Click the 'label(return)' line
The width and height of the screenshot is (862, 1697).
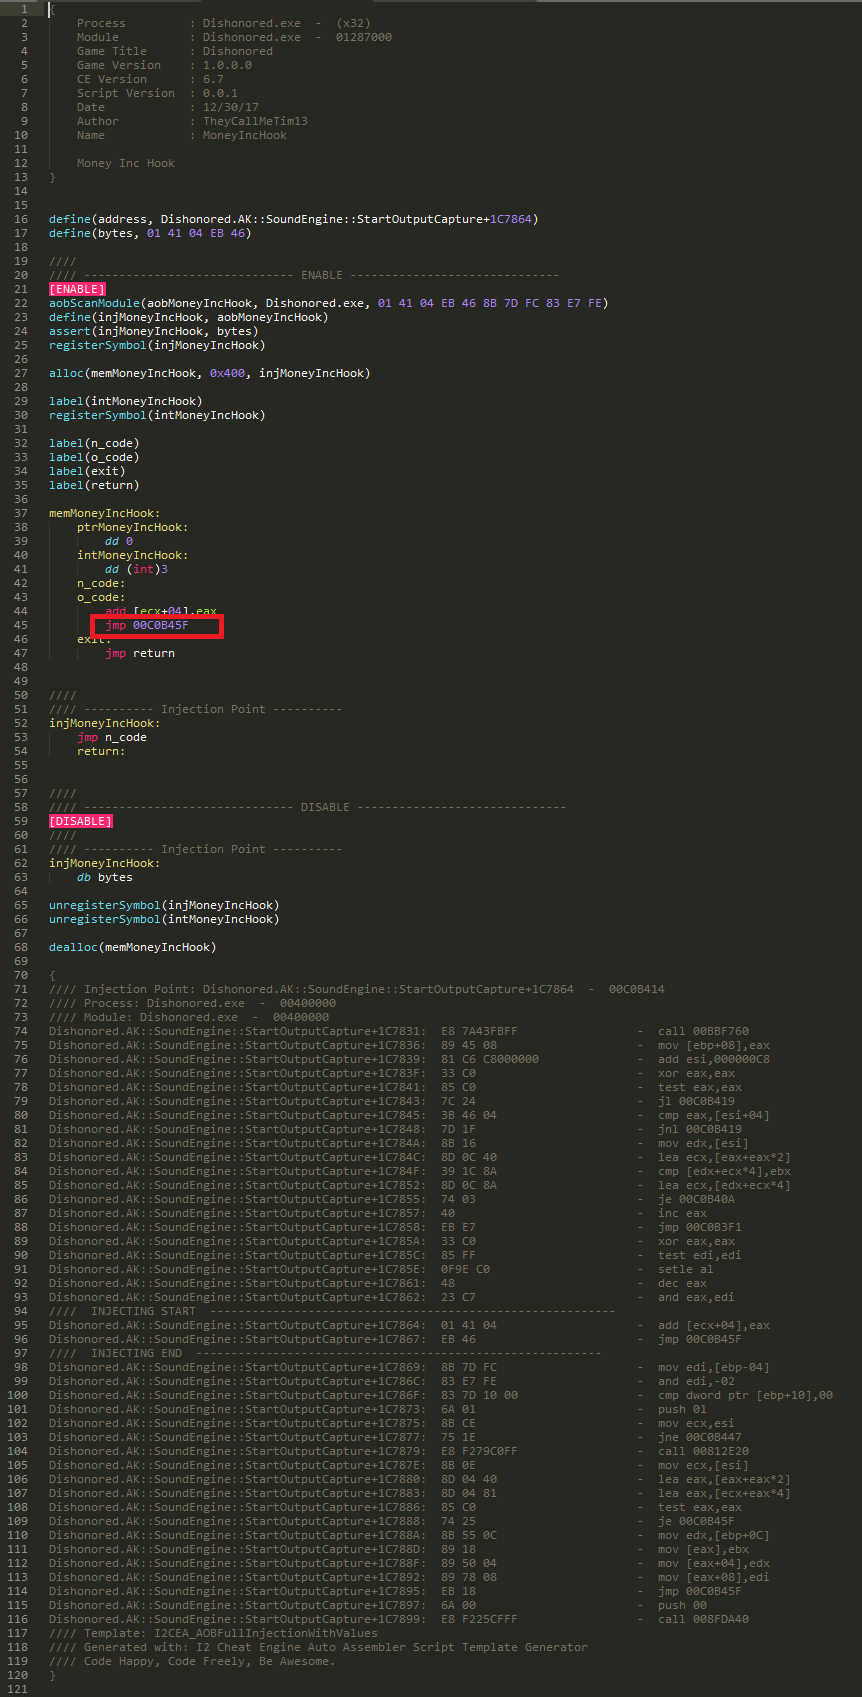(94, 485)
